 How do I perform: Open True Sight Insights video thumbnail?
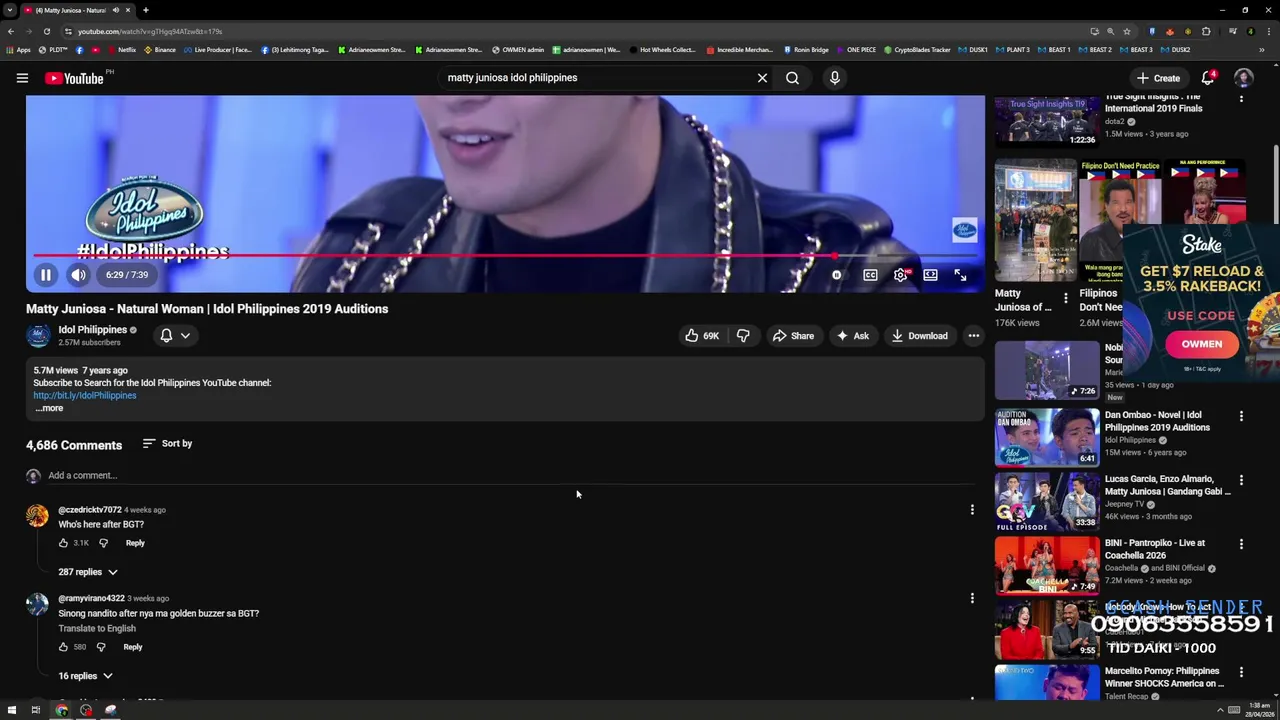(x=1047, y=121)
